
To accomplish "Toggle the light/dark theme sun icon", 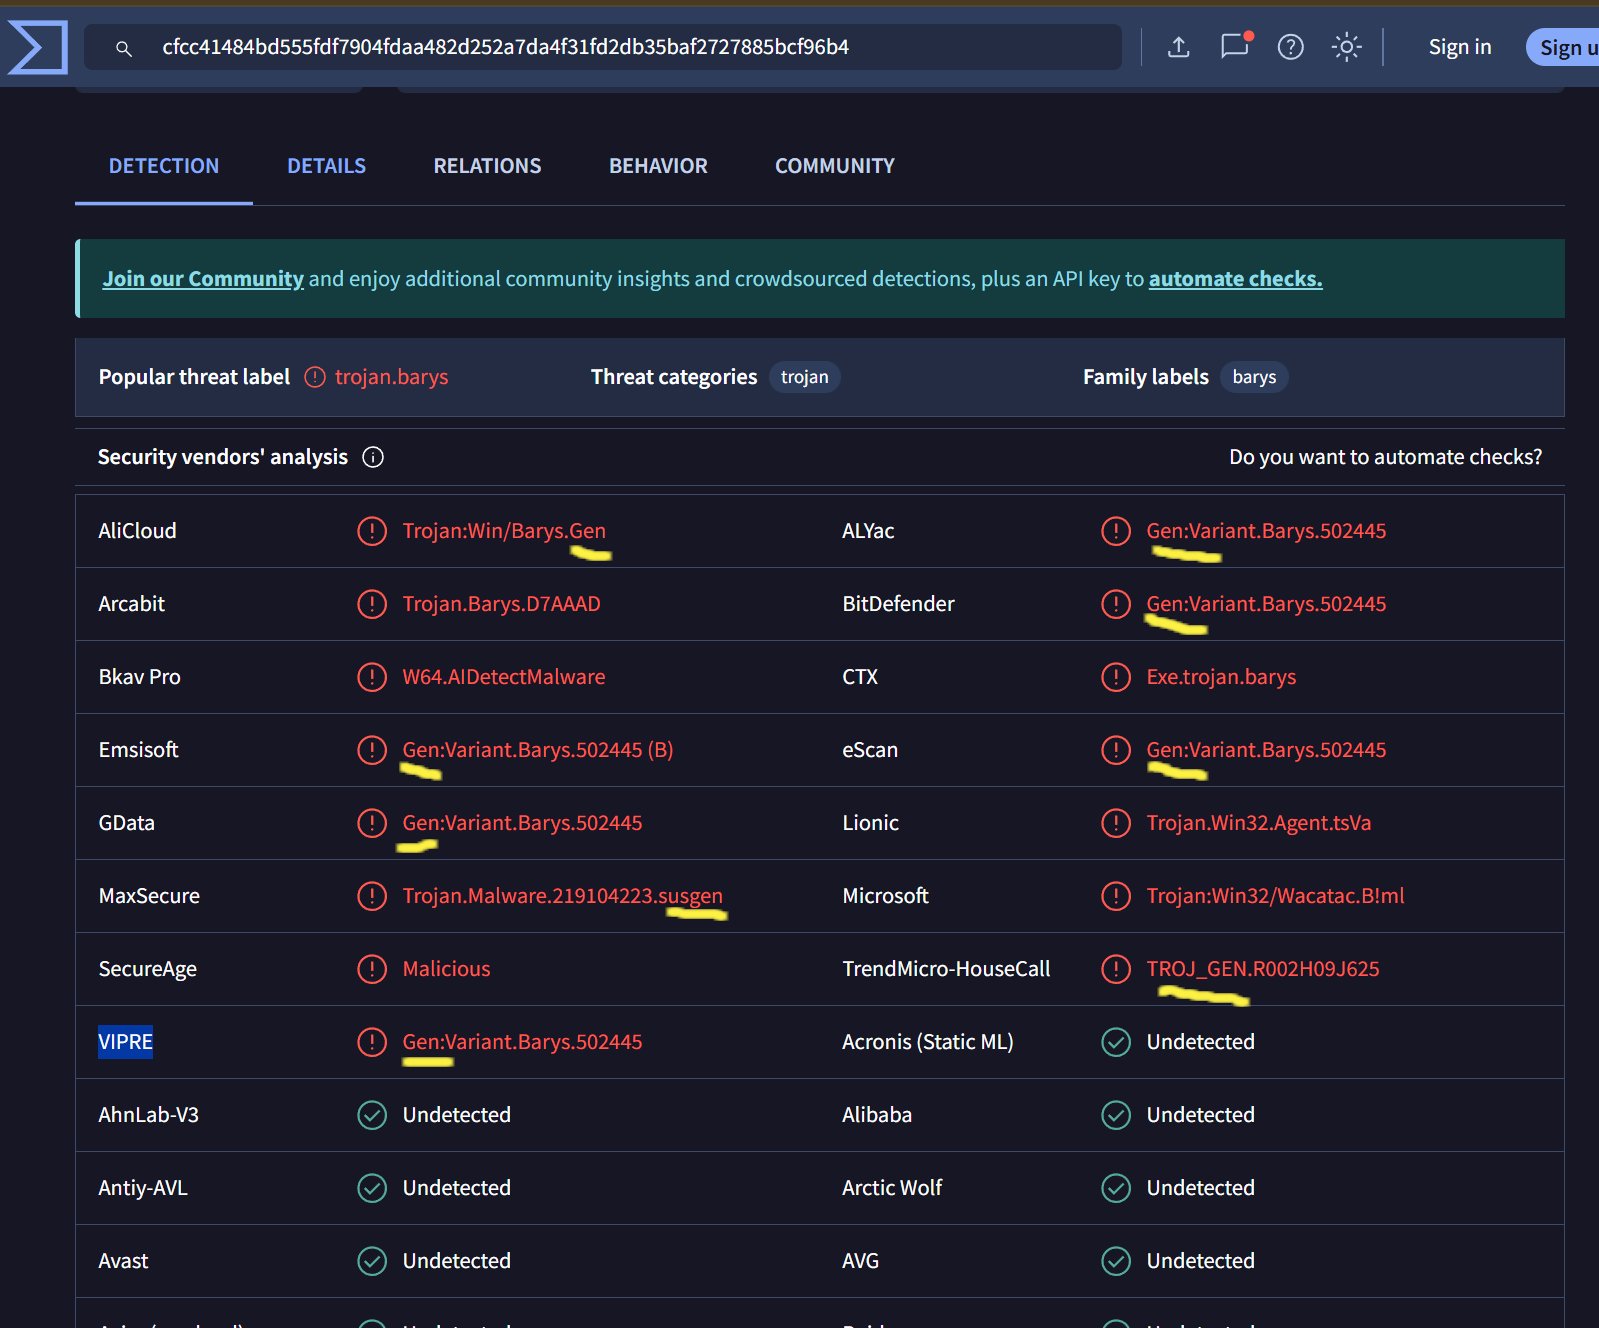I will tap(1346, 47).
